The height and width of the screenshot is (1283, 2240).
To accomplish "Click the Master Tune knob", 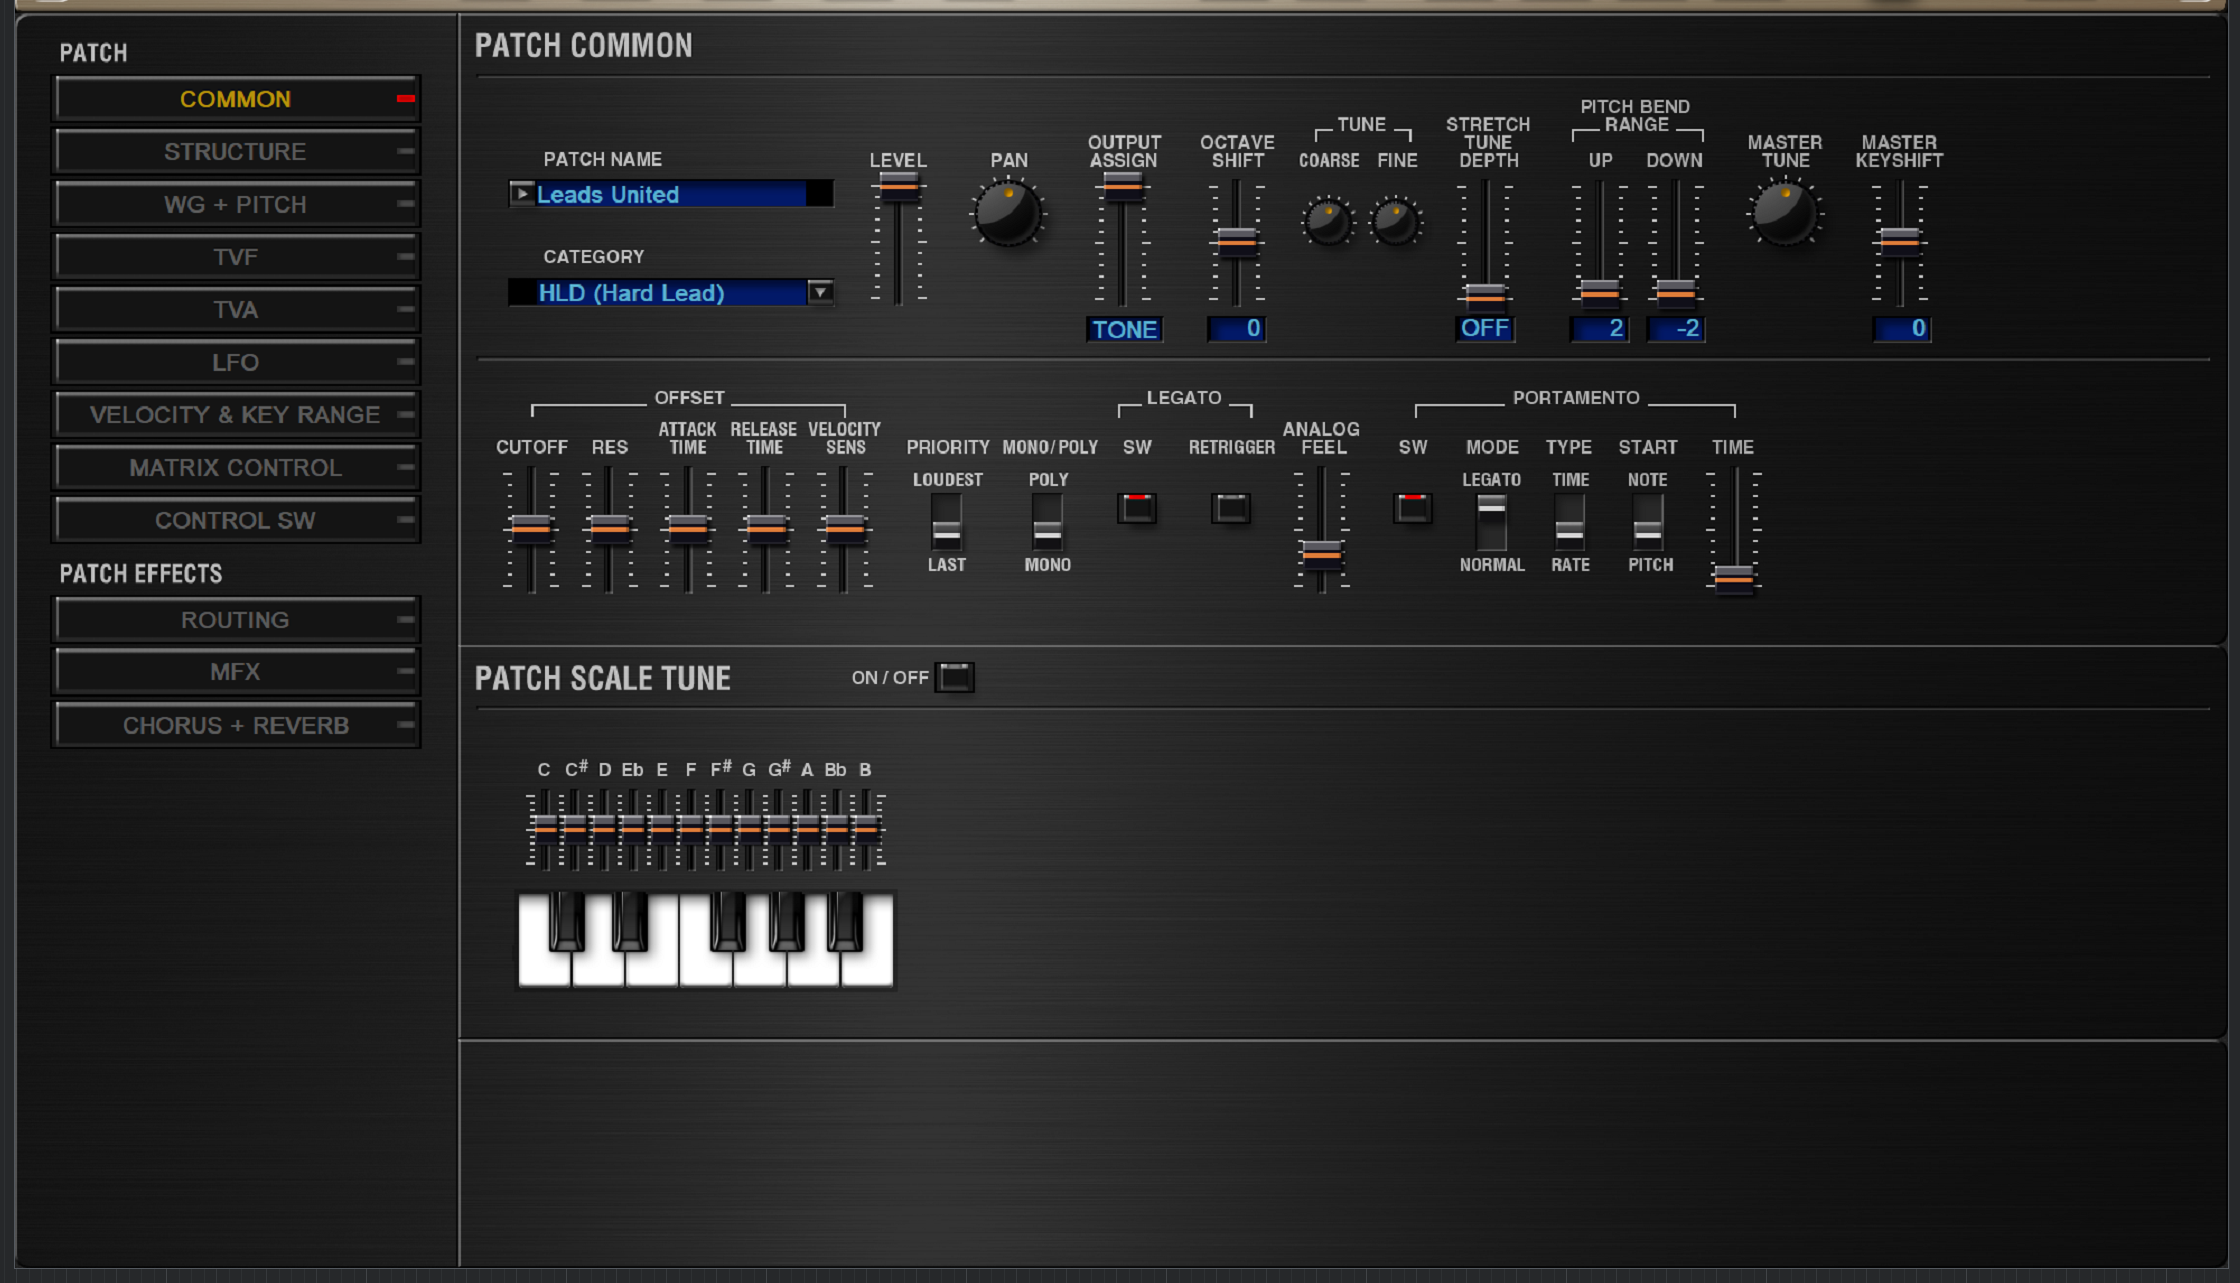I will coord(1784,212).
